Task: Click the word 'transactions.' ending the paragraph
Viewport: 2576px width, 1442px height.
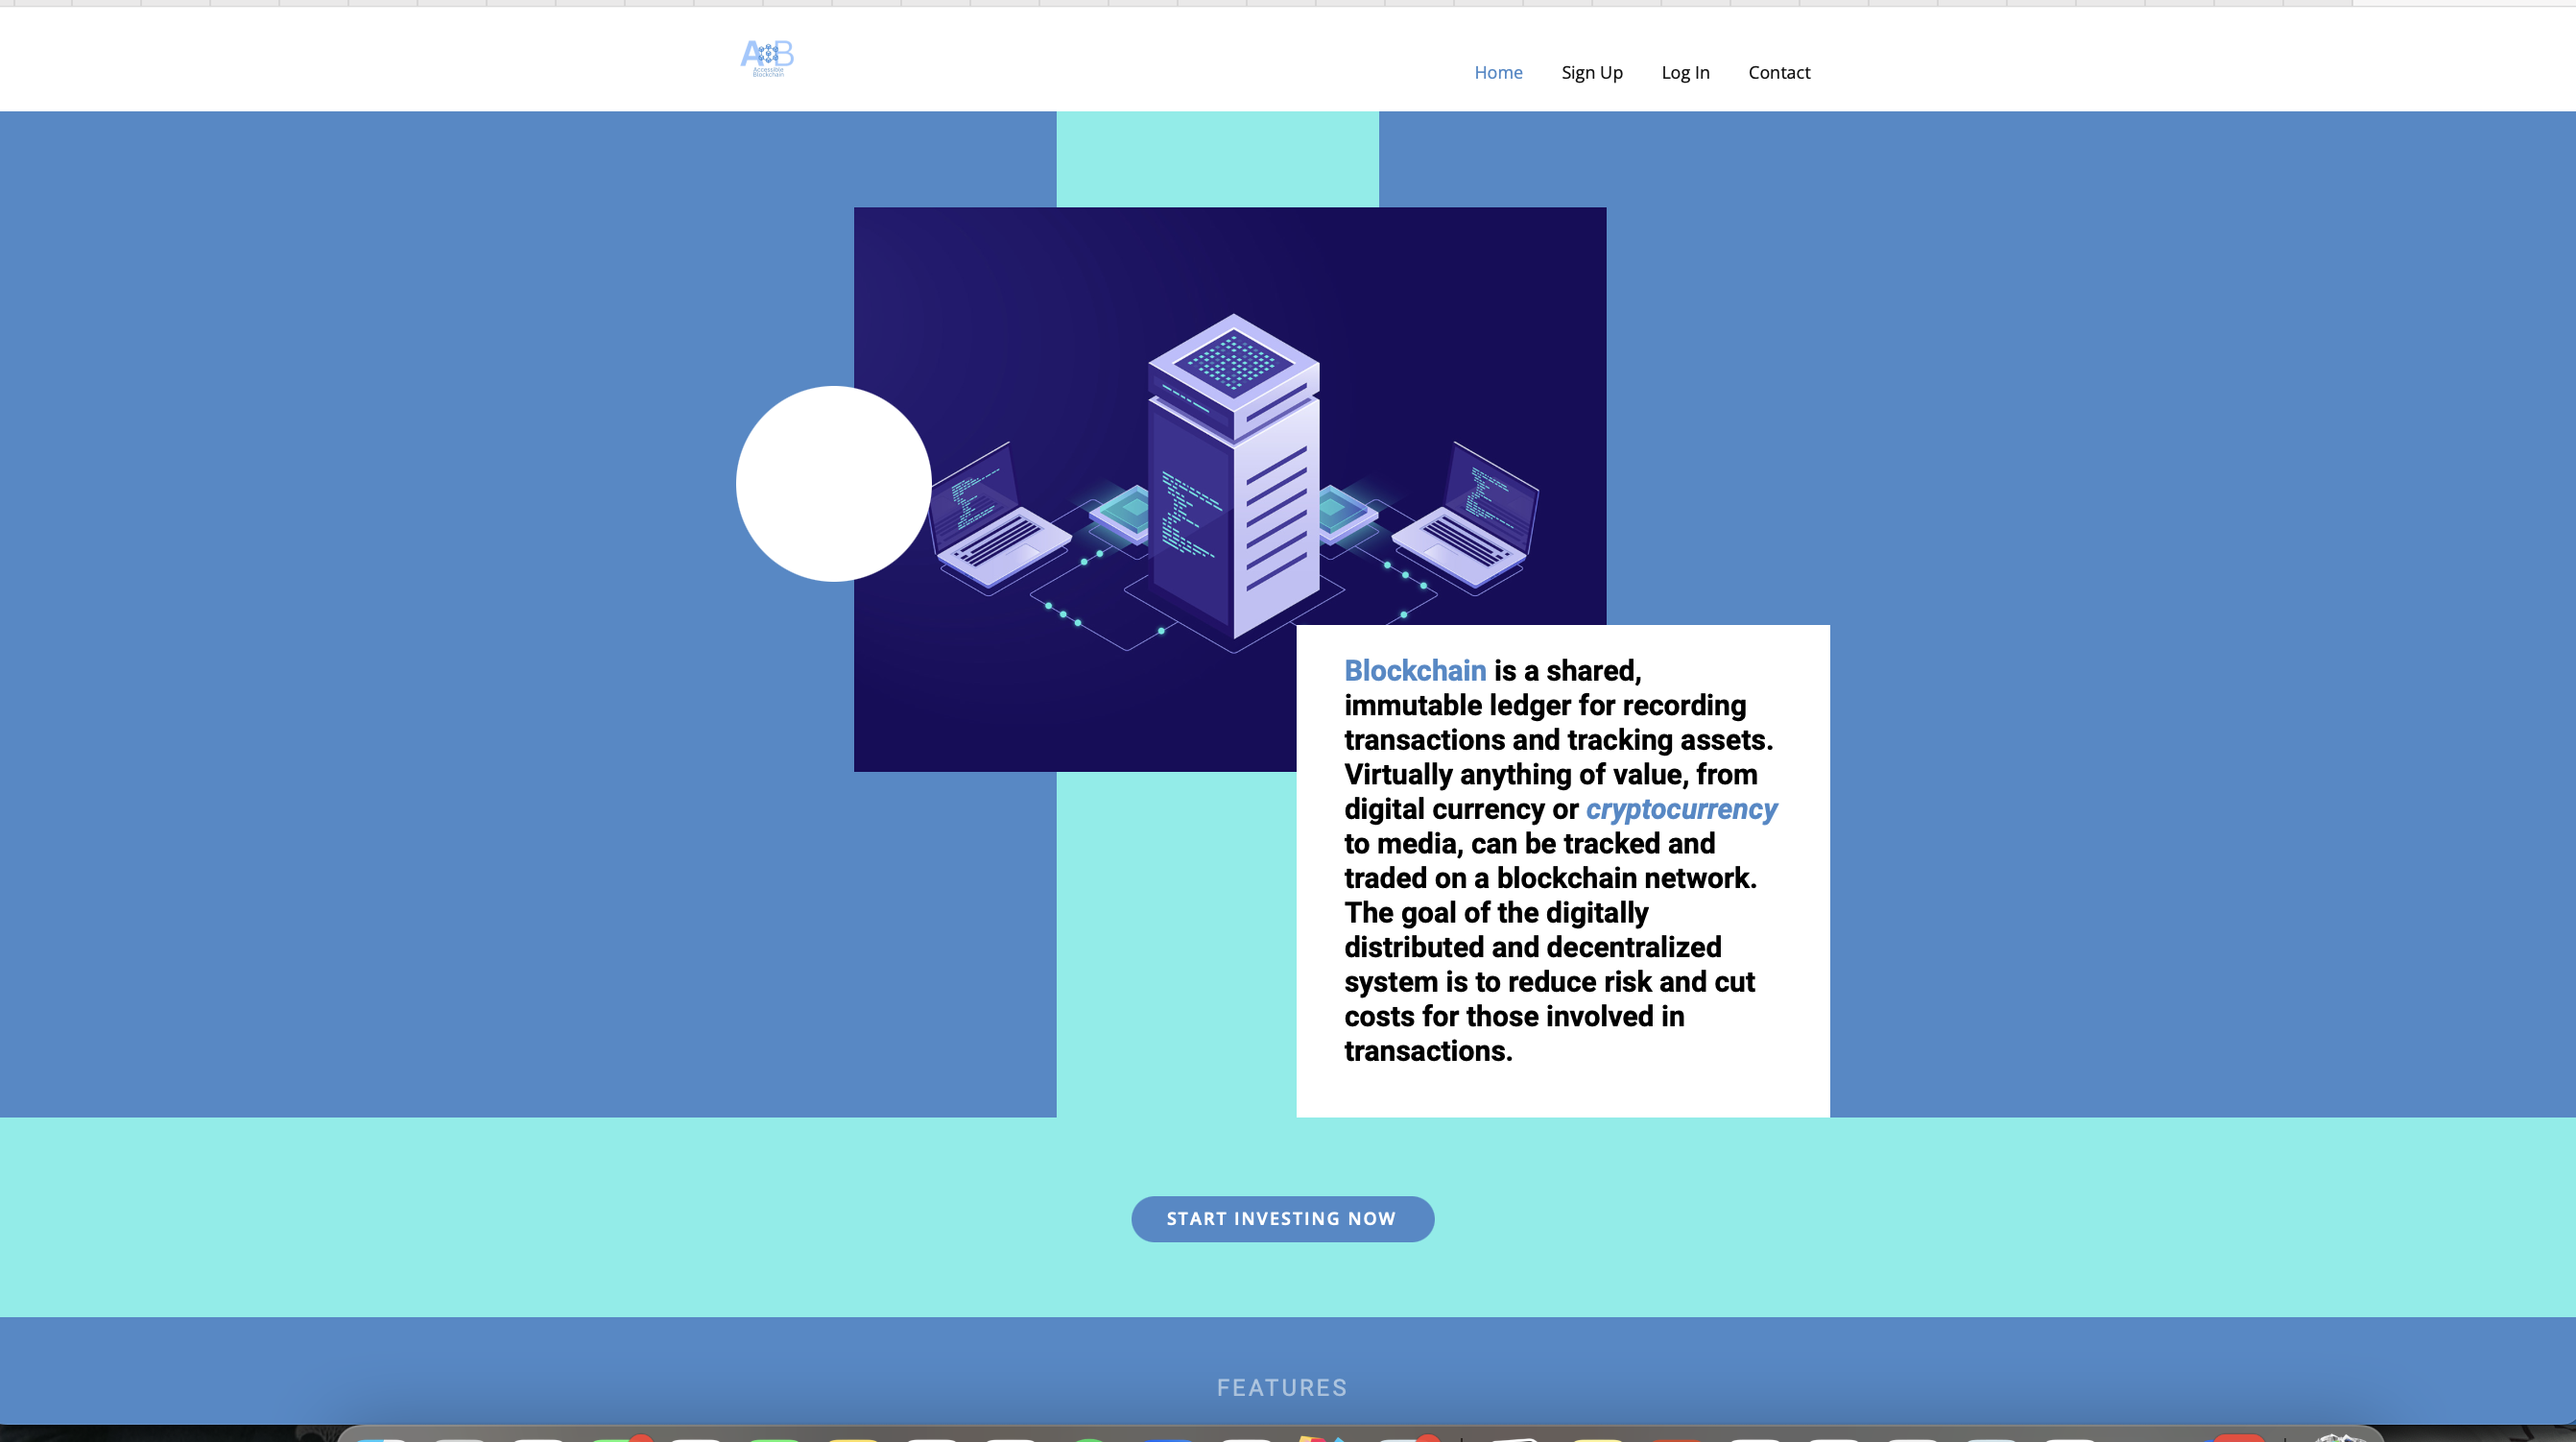Action: click(1427, 1051)
